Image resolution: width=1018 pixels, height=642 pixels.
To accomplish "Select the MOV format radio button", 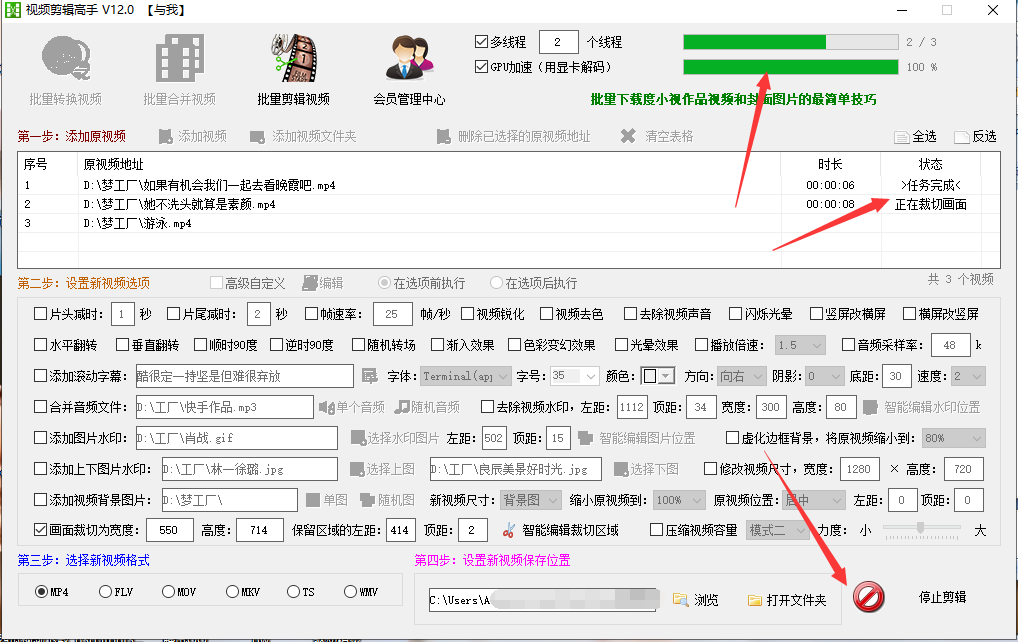I will click(x=169, y=591).
